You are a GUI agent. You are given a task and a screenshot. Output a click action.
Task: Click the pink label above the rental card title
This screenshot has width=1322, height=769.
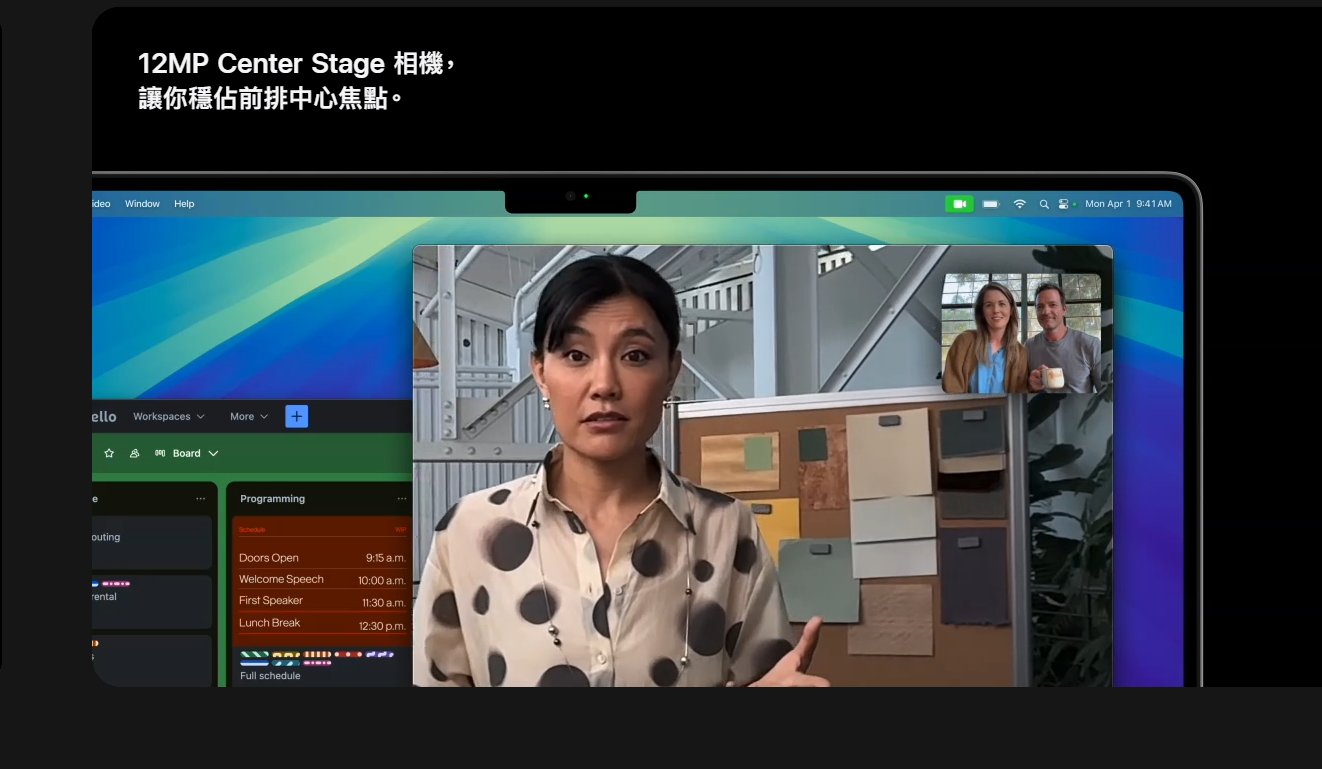[x=116, y=583]
